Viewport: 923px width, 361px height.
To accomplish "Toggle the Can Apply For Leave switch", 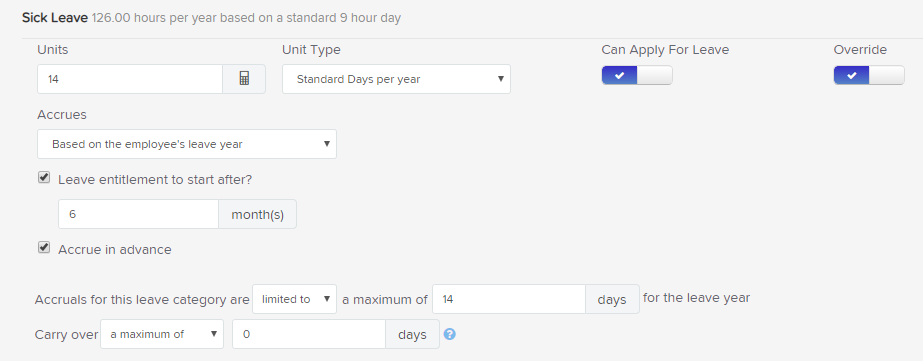I will [636, 75].
